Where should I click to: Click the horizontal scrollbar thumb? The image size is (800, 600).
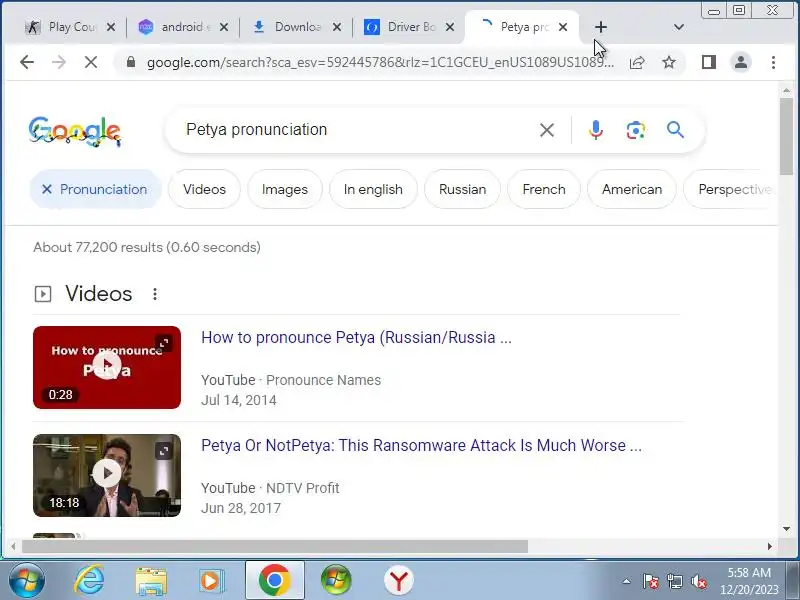click(x=274, y=546)
